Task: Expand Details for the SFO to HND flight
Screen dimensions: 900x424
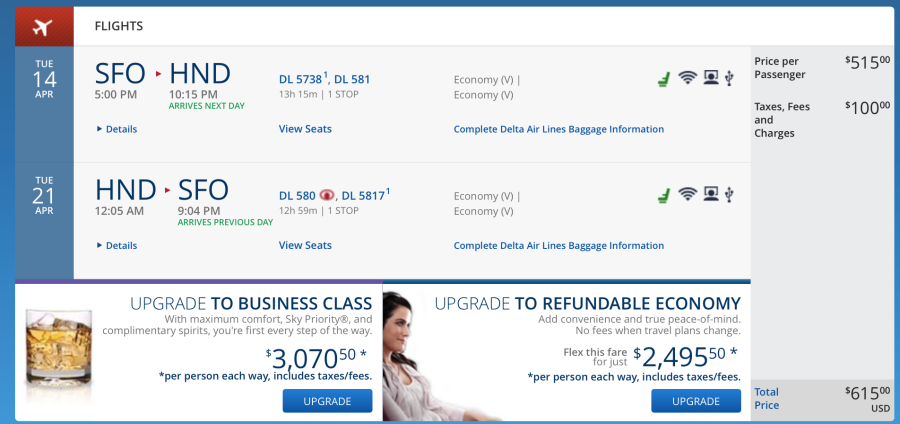Action: [x=117, y=129]
